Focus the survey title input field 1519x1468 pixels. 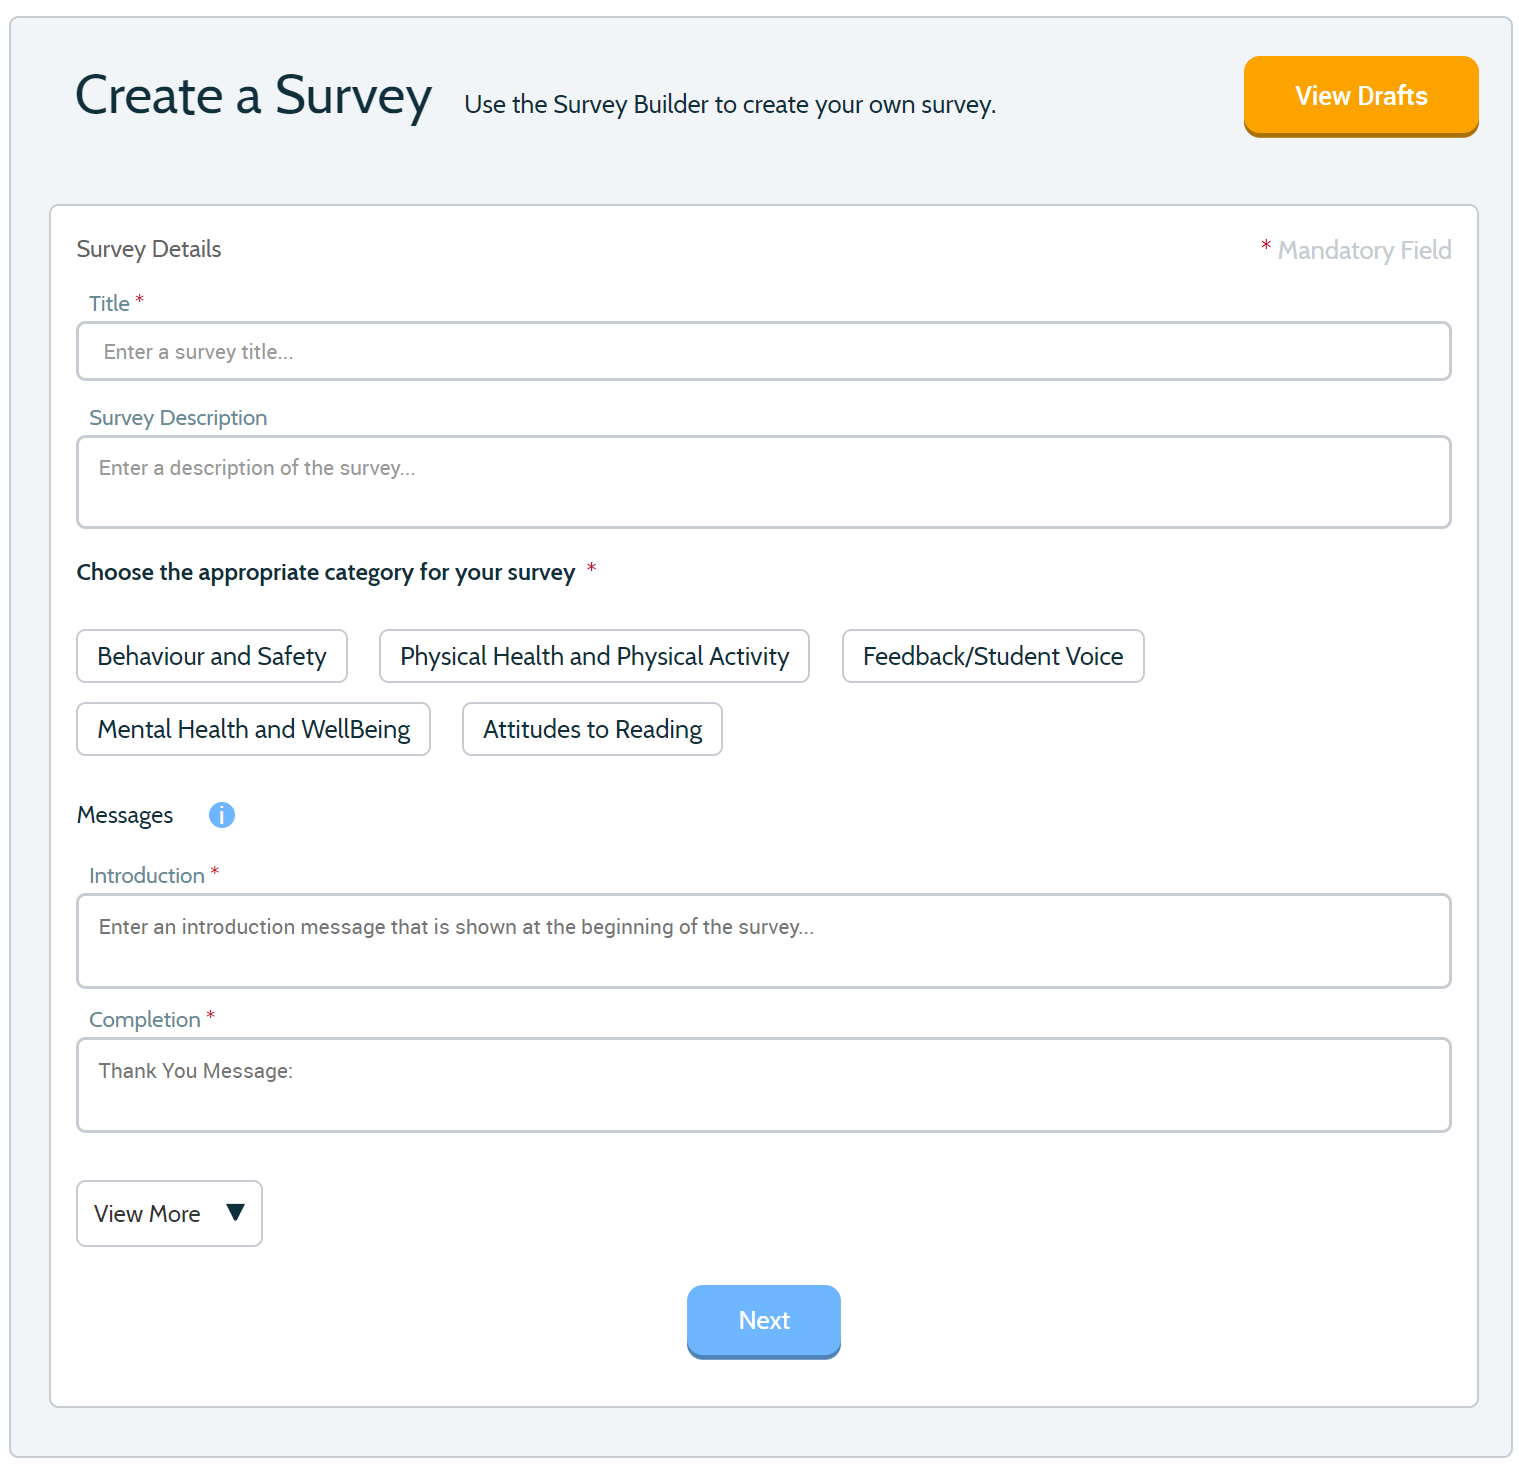(764, 351)
